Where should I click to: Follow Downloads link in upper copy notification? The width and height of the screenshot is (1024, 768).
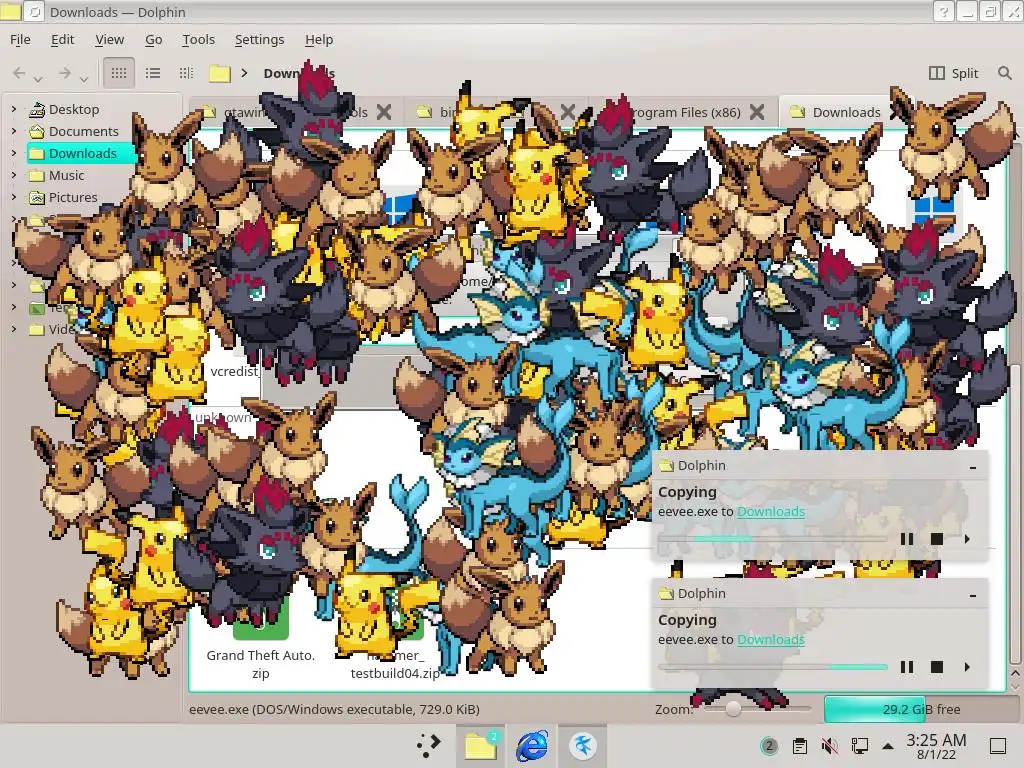pyautogui.click(x=771, y=511)
